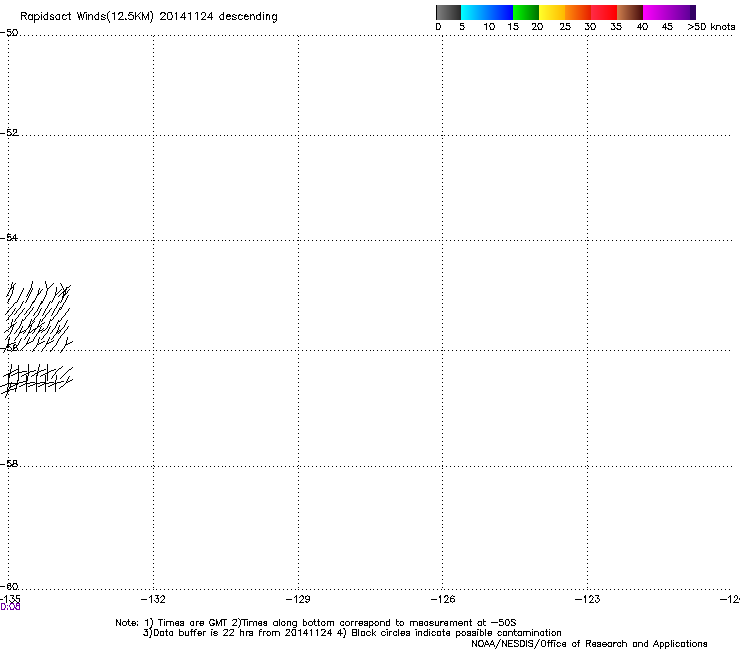740x650 pixels.
Task: Click the legend label '10'
Action: (x=489, y=27)
